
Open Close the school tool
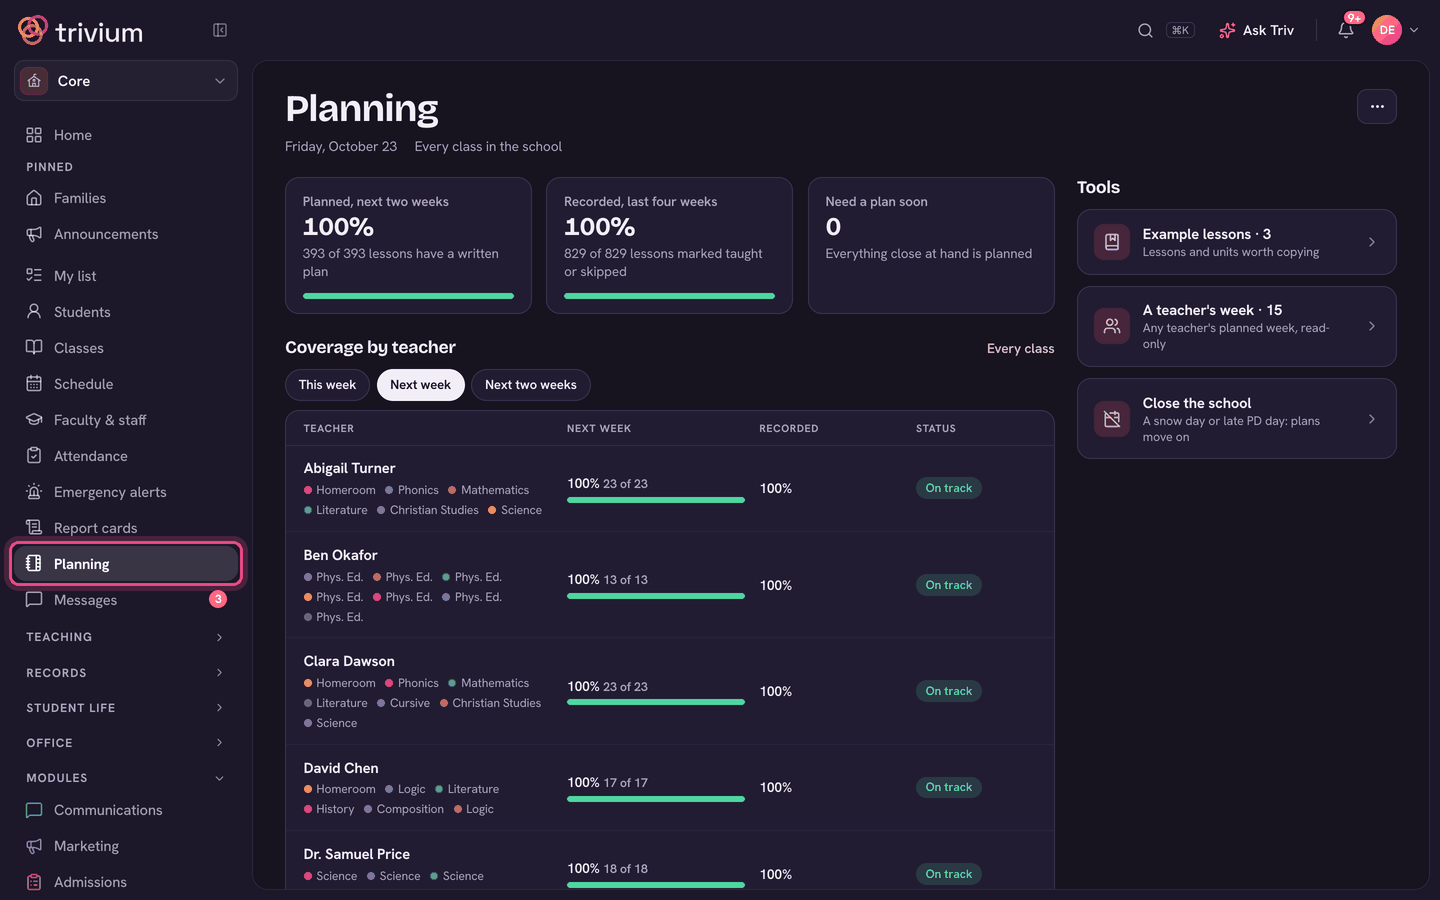(1236, 419)
